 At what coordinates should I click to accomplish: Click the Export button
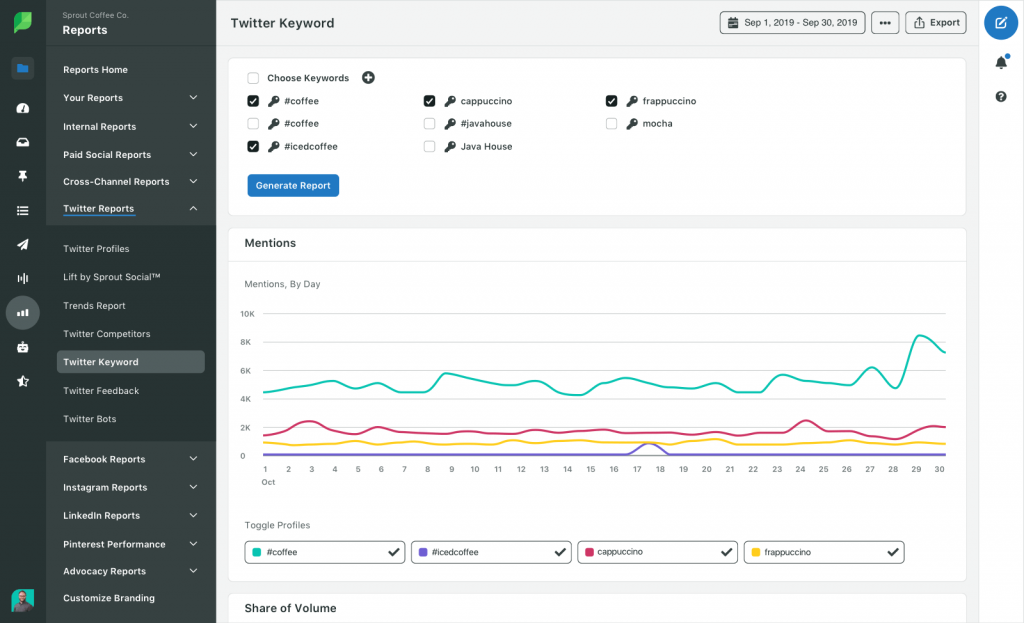935,22
